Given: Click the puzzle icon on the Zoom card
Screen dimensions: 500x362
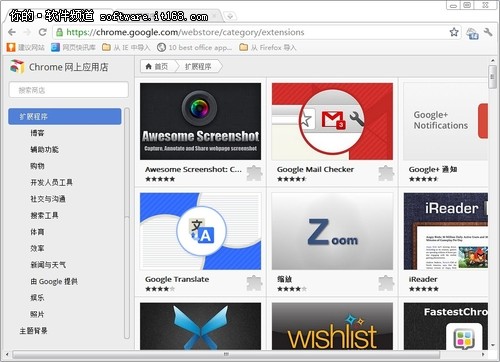Looking at the screenshot, I should pos(386,283).
